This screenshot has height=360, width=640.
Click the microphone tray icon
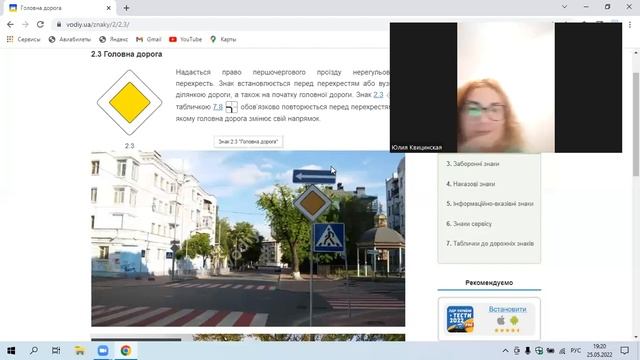coord(528,351)
